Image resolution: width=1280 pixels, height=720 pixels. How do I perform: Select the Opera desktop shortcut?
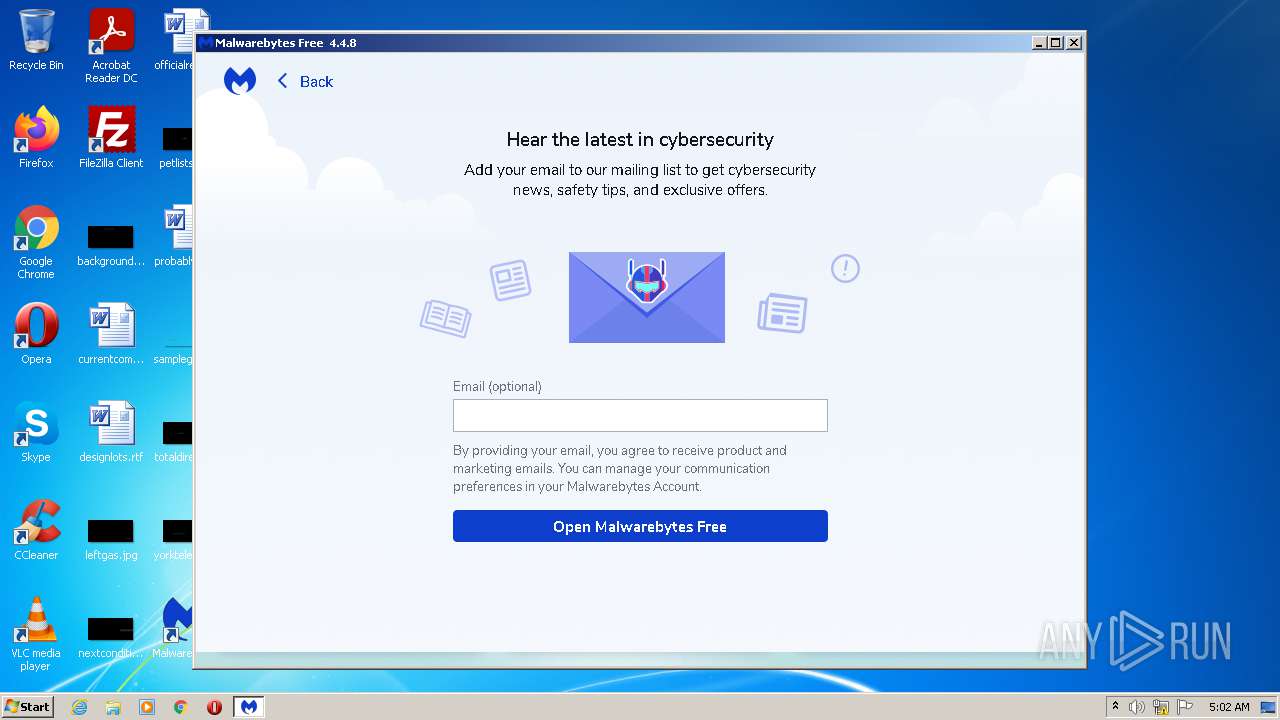coord(36,334)
